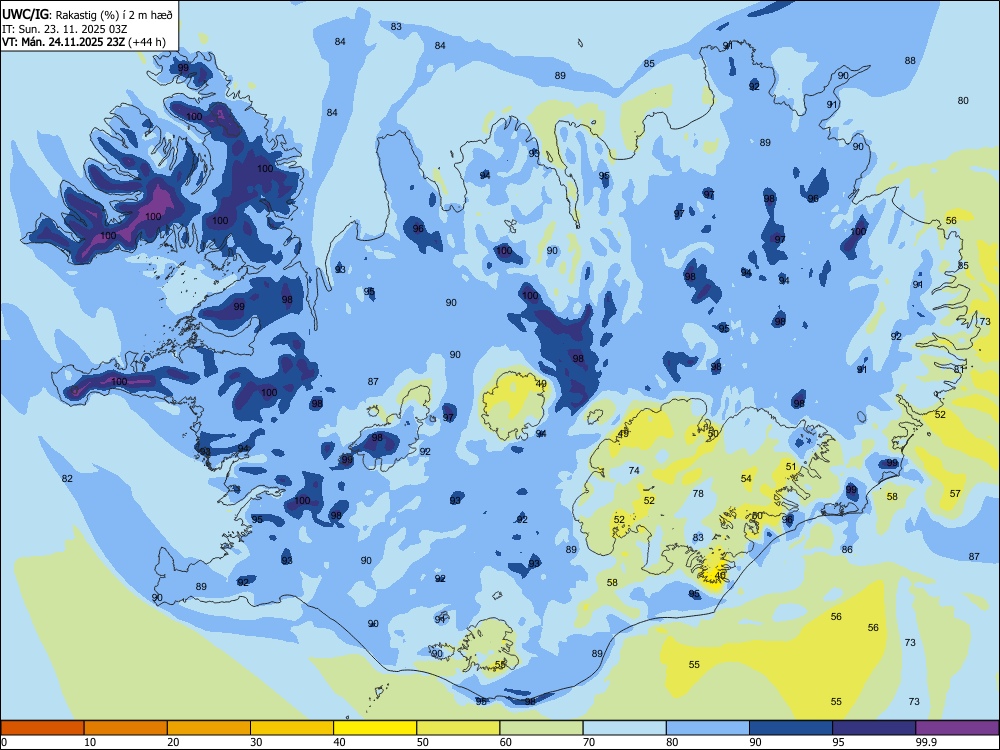Click the 'VT: Mán. 24.11.2025 23Z (+44 h)' line
The height and width of the screenshot is (750, 1000).
pyautogui.click(x=84, y=42)
